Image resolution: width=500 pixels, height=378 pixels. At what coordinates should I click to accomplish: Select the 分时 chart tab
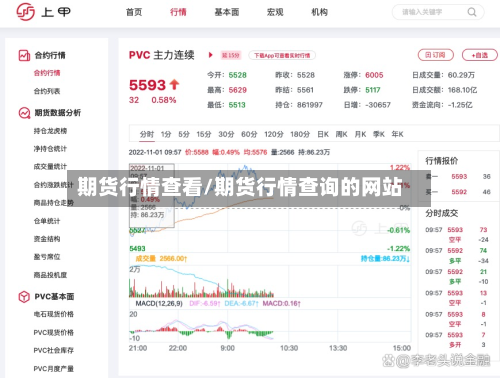(147, 134)
